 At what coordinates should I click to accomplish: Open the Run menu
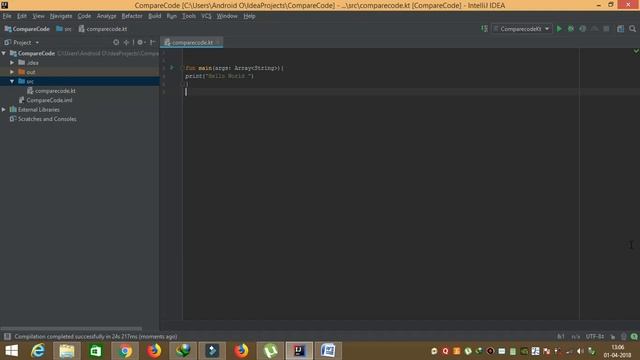pos(171,16)
